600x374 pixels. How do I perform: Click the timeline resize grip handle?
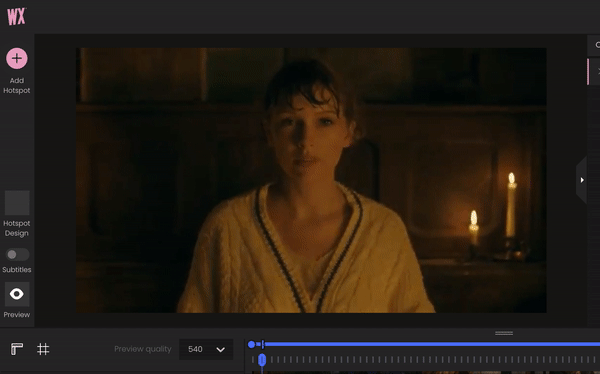coord(504,333)
